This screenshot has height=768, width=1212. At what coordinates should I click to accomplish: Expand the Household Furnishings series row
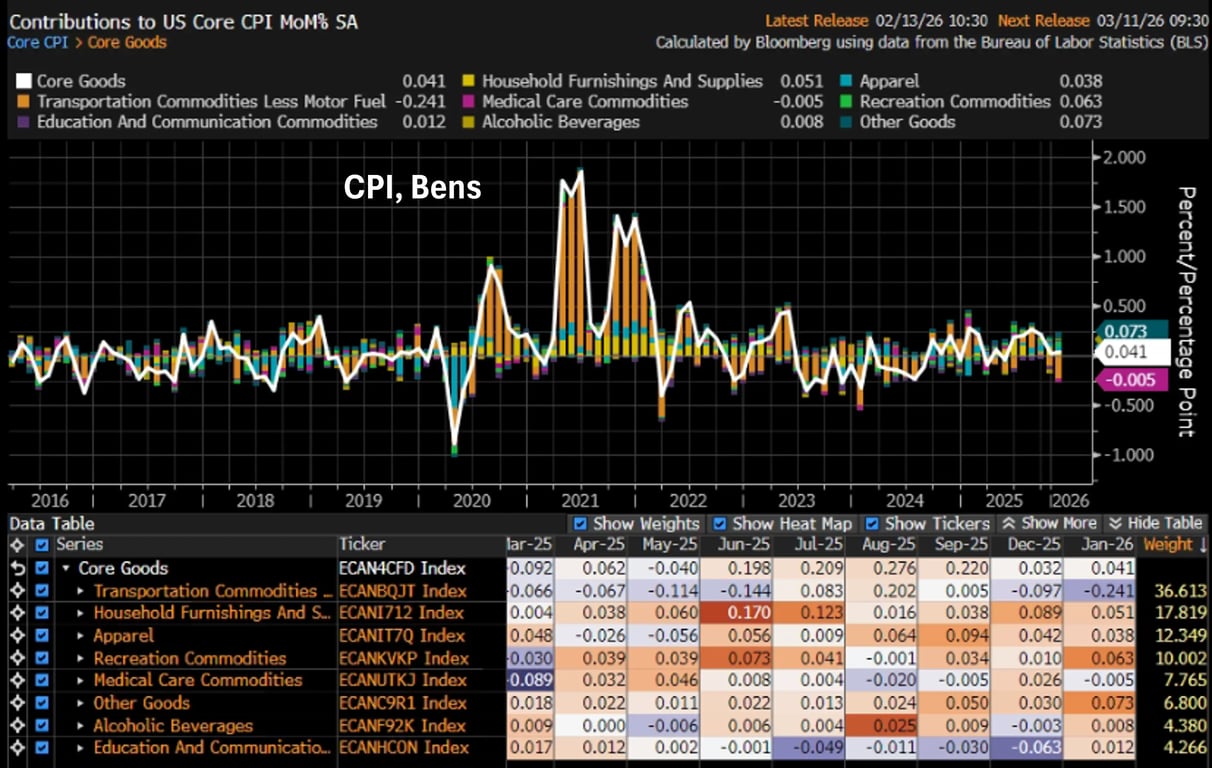(x=82, y=613)
